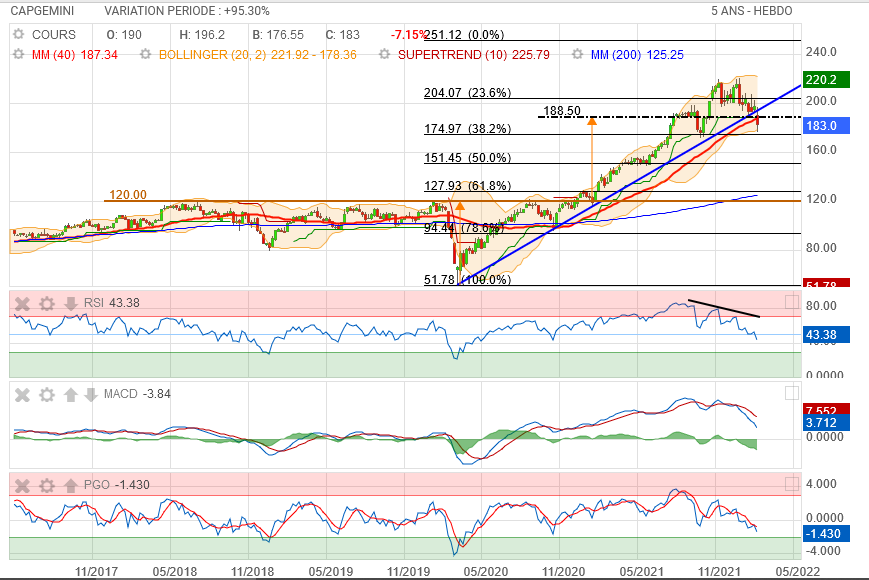Toggle the checkbox in the PGO panel corner
The image size is (869, 580).
pyautogui.click(x=792, y=484)
